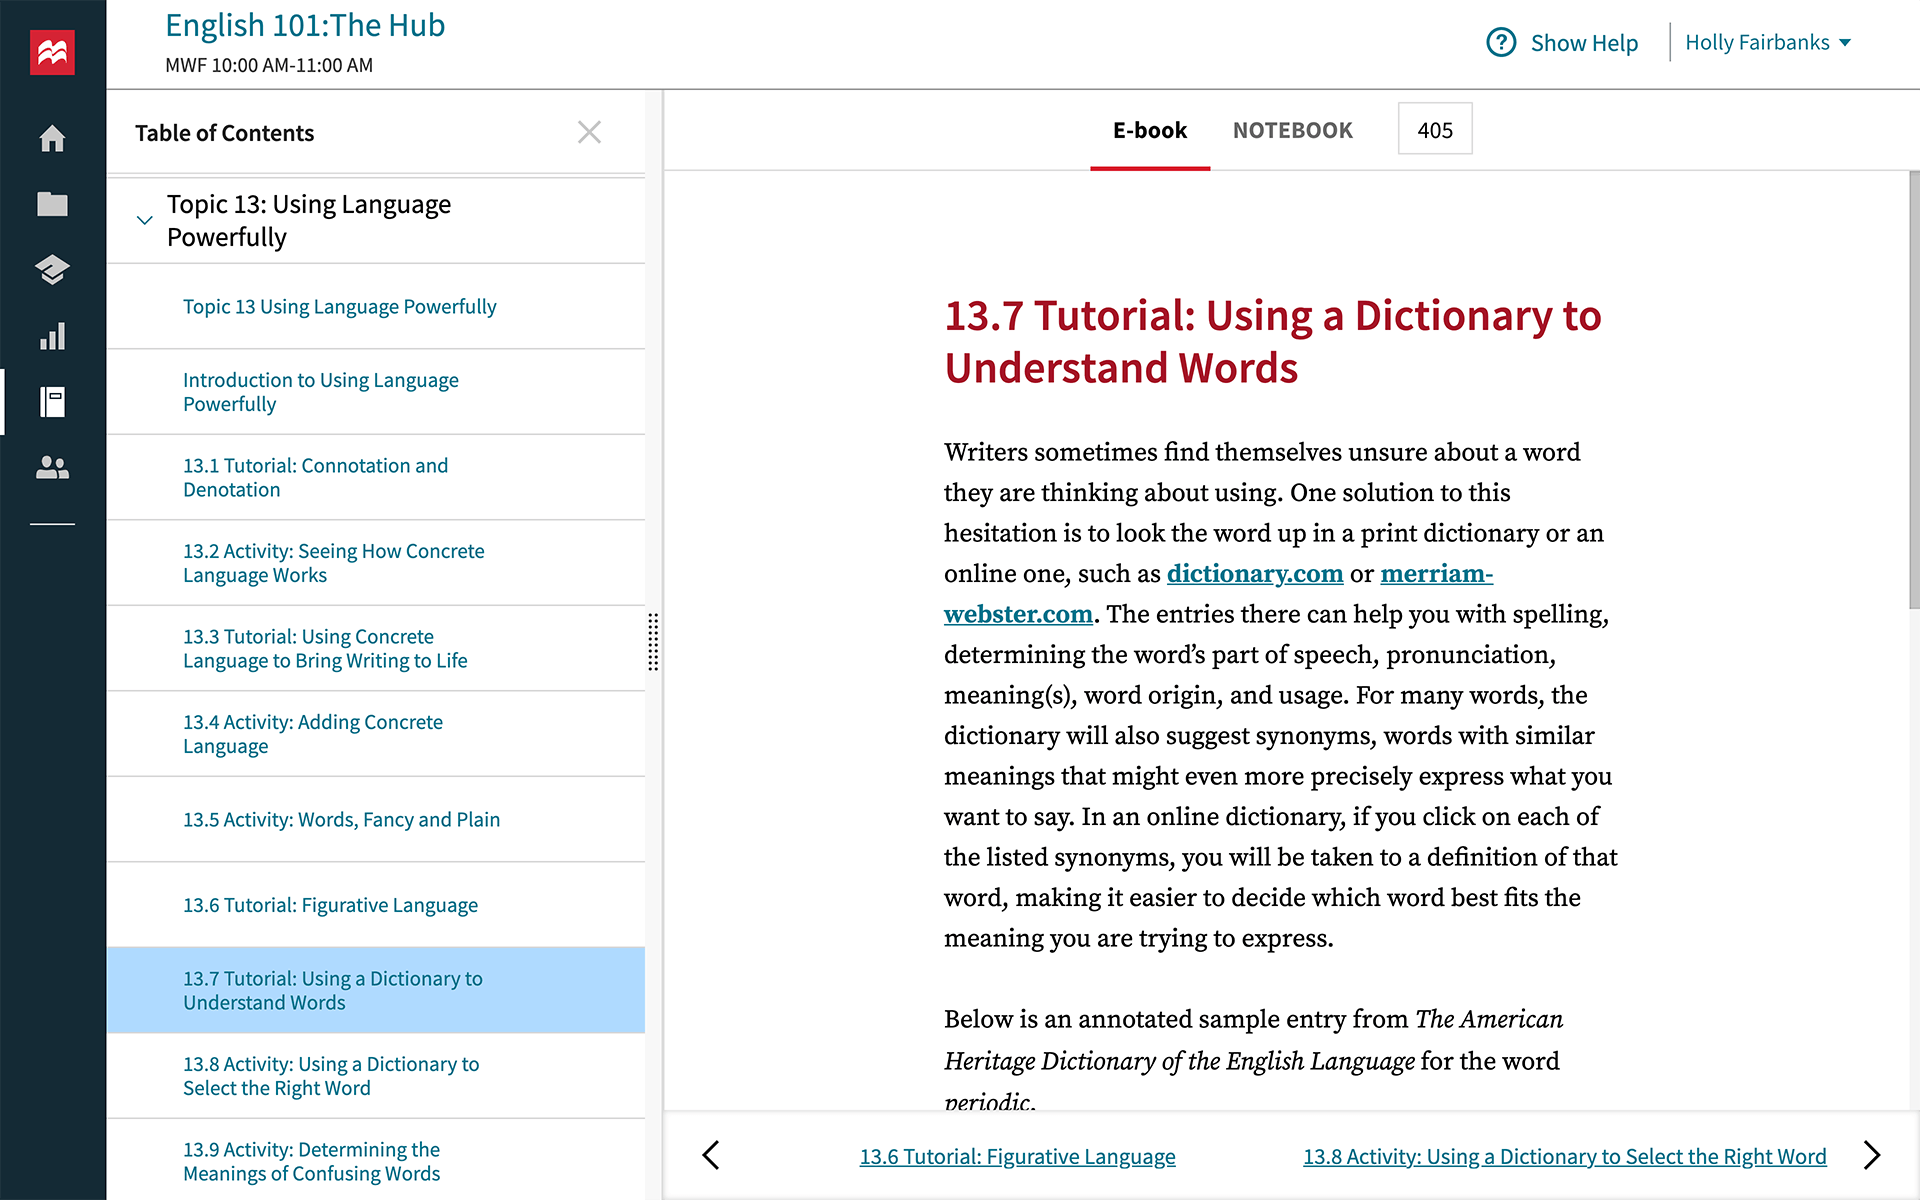Switch to the NOTEBOOK tab
The width and height of the screenshot is (1920, 1200).
point(1292,131)
